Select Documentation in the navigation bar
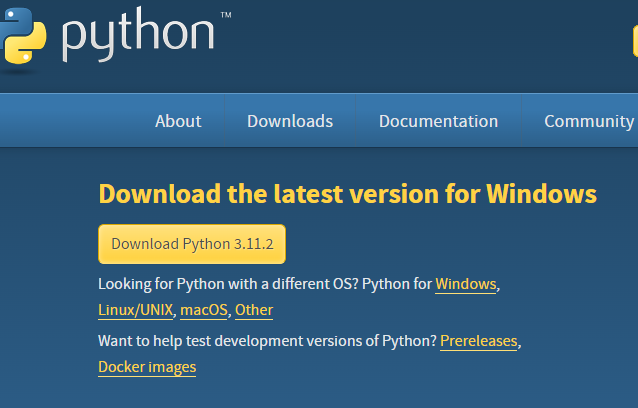 click(x=438, y=121)
